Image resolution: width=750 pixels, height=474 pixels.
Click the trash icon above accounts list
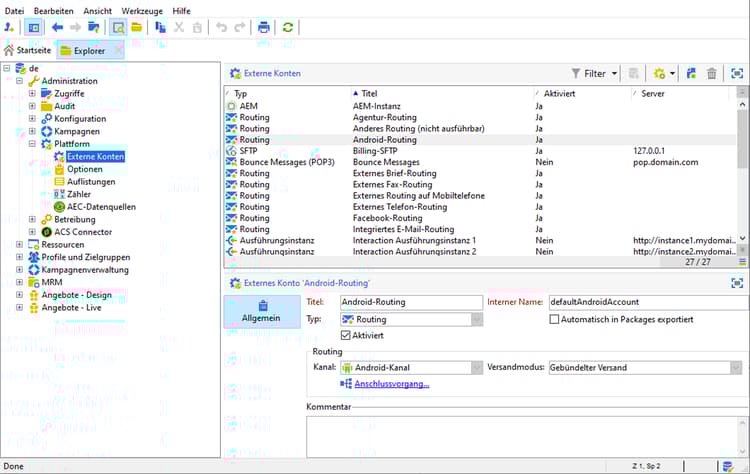(711, 73)
